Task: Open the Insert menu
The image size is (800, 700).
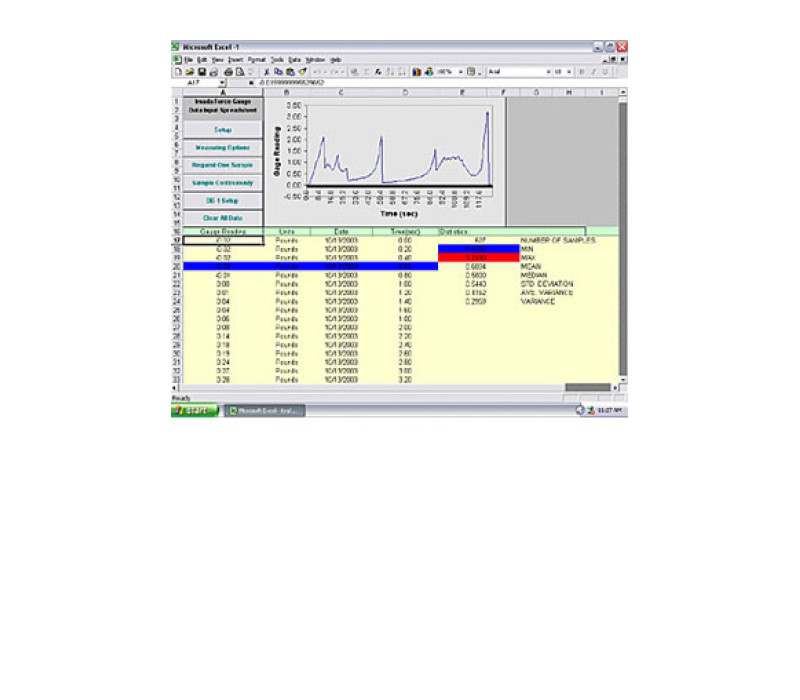Action: [x=235, y=60]
